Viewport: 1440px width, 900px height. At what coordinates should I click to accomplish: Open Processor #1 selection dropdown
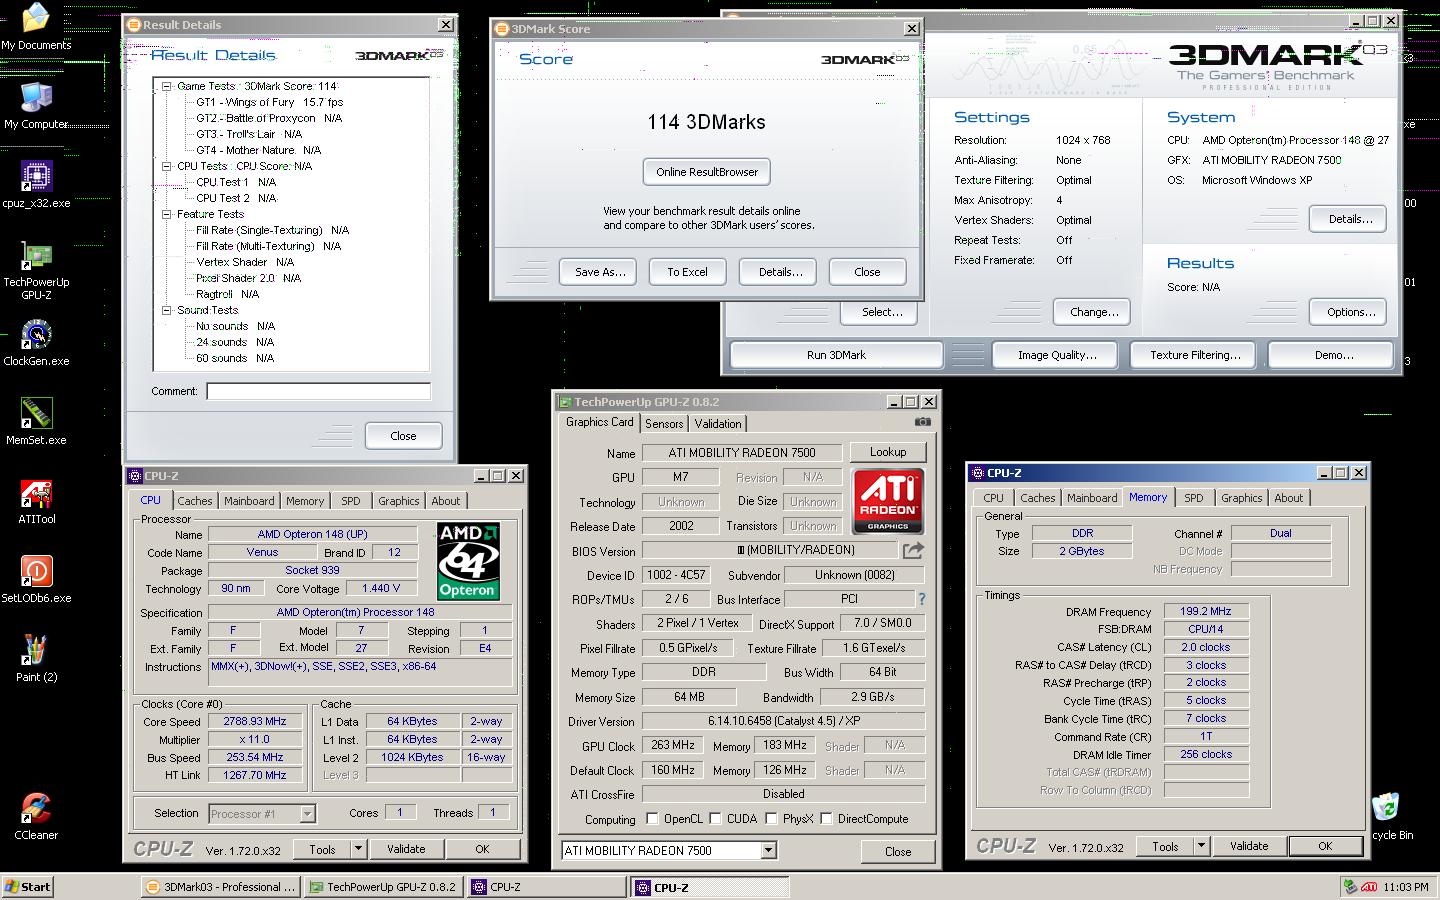pos(308,814)
